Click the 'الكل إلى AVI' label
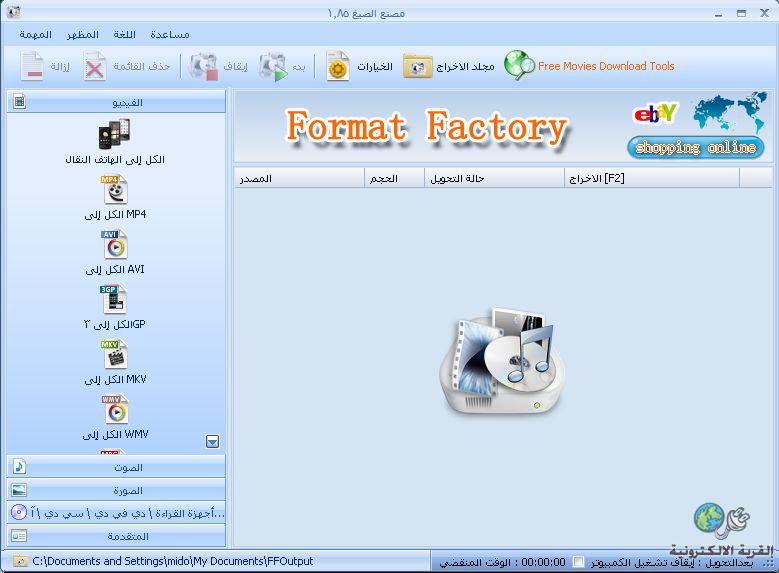The image size is (779, 573). coord(115,269)
